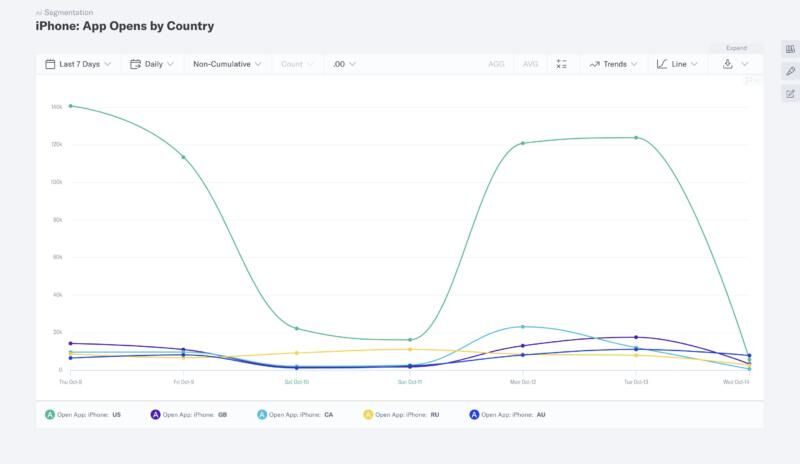
Task: Select the US data point on Thu Oct 8
Action: [x=70, y=106]
